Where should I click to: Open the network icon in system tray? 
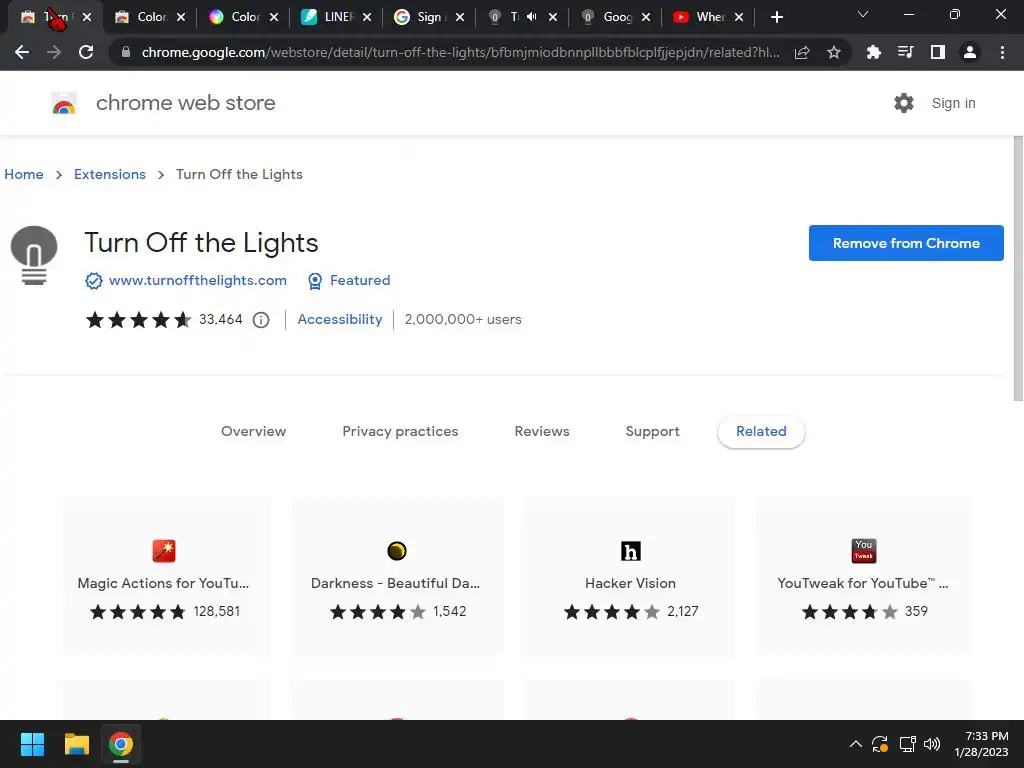click(x=907, y=744)
